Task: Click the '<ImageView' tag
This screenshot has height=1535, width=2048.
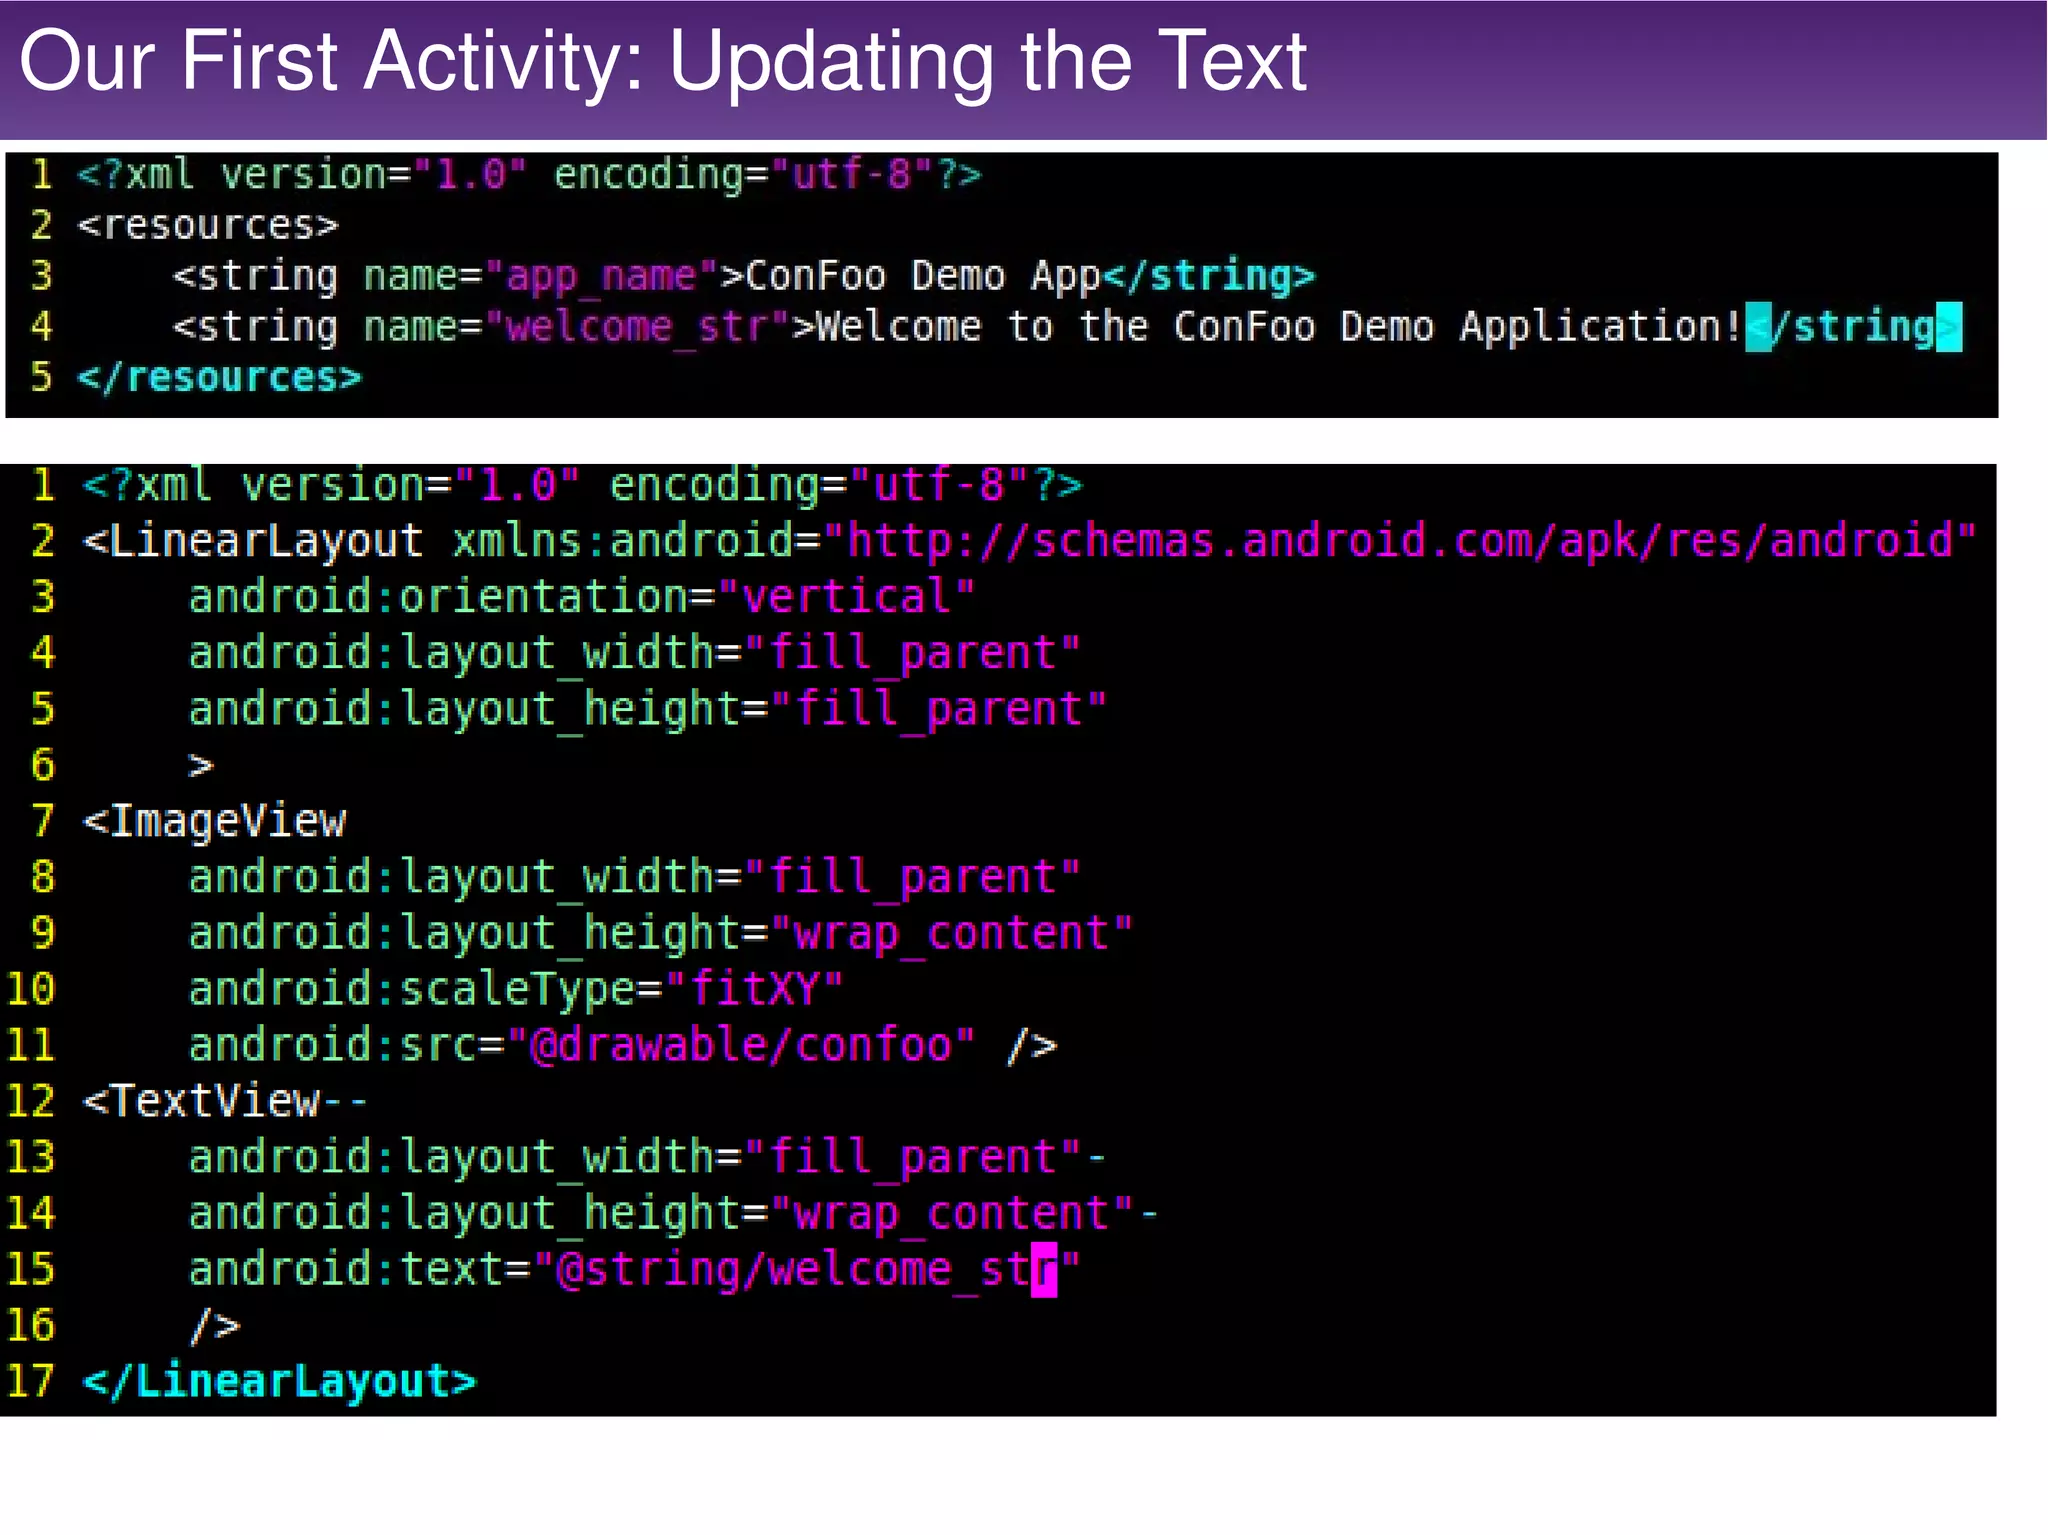Action: [214, 822]
